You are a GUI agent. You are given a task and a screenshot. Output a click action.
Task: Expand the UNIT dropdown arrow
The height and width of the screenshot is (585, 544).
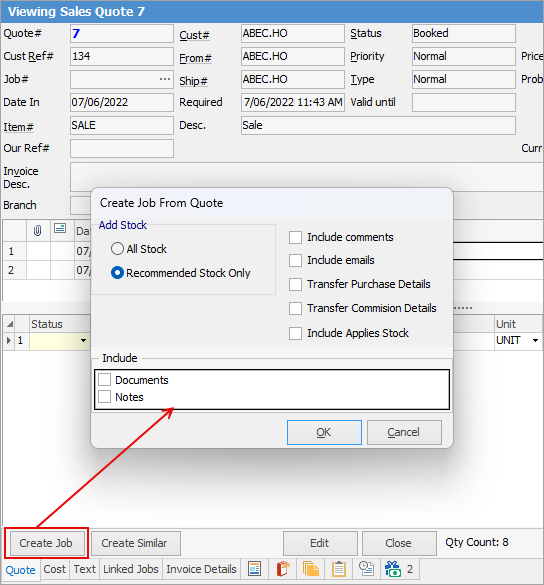tap(535, 340)
